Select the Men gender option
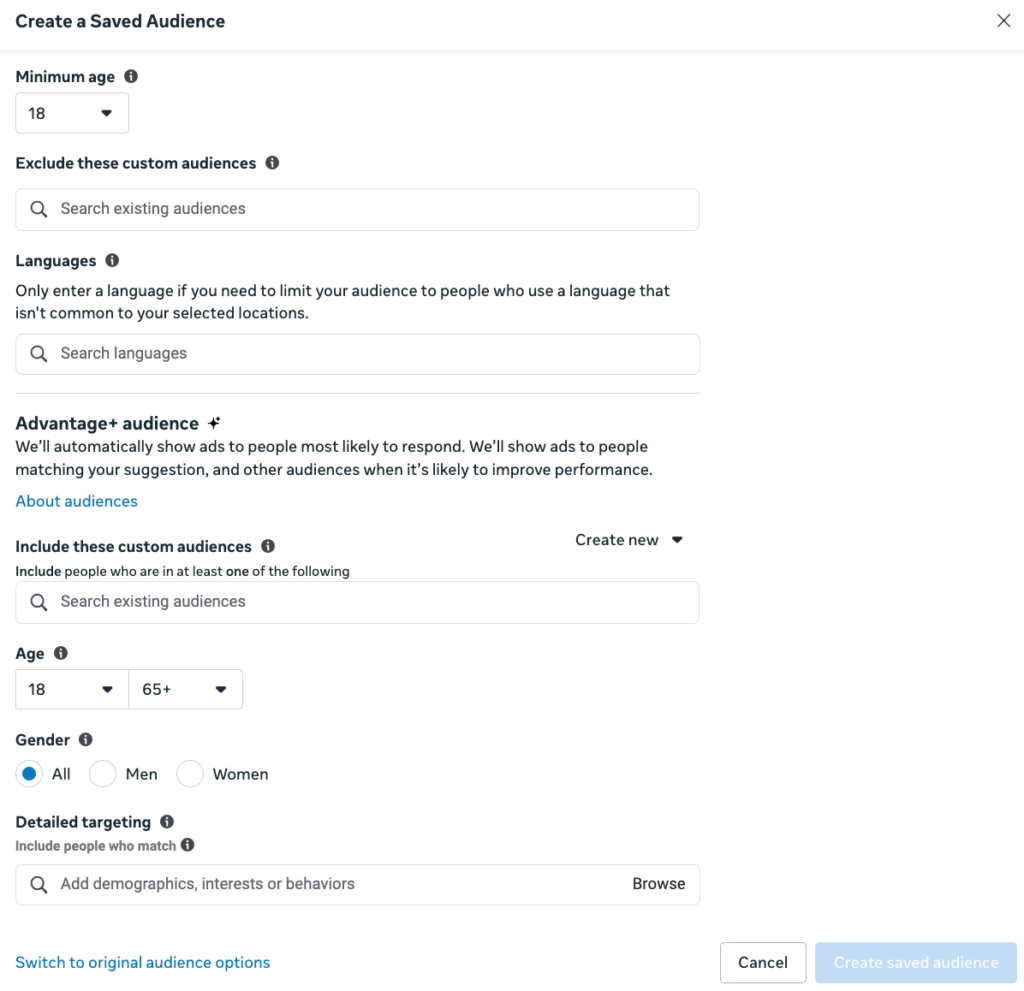The image size is (1024, 991). (x=102, y=774)
